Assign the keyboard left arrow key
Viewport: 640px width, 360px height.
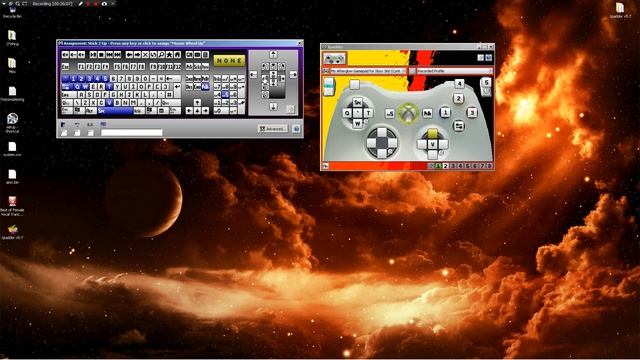(189, 111)
